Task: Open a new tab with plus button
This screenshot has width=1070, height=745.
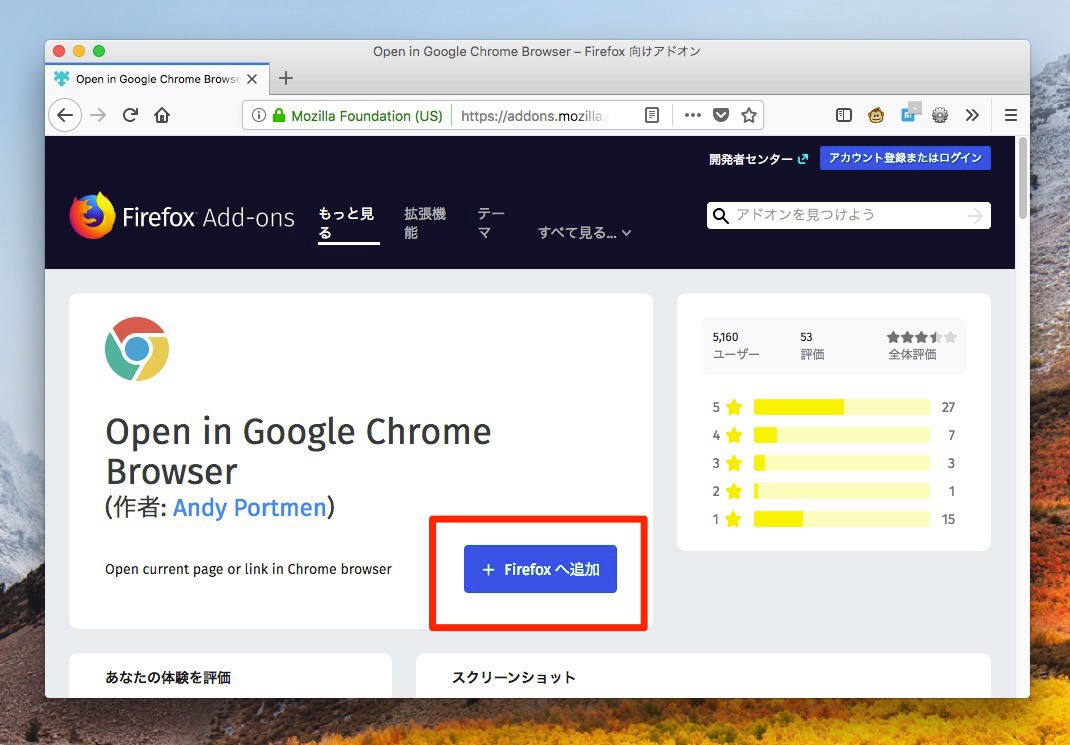Action: (x=286, y=78)
